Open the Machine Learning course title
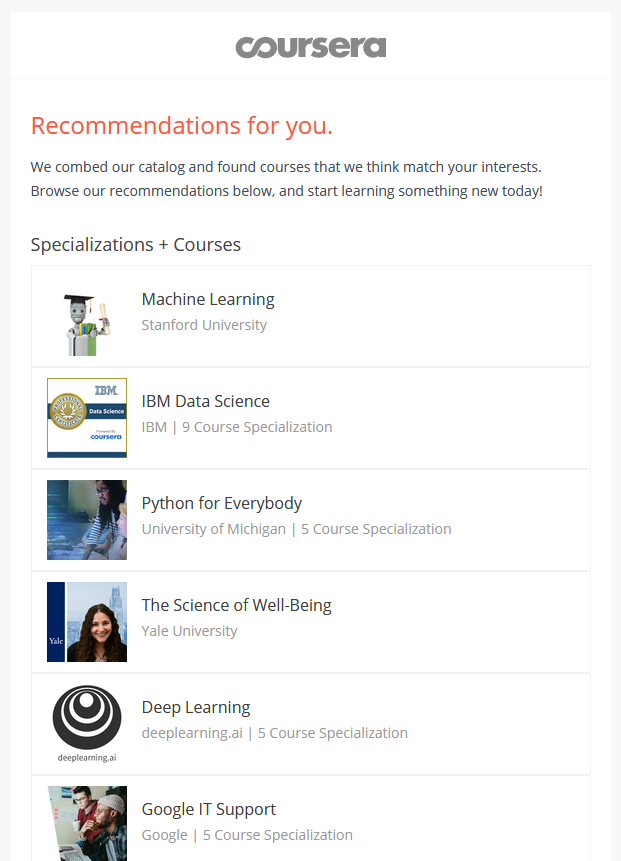This screenshot has width=621, height=861. pyautogui.click(x=208, y=299)
